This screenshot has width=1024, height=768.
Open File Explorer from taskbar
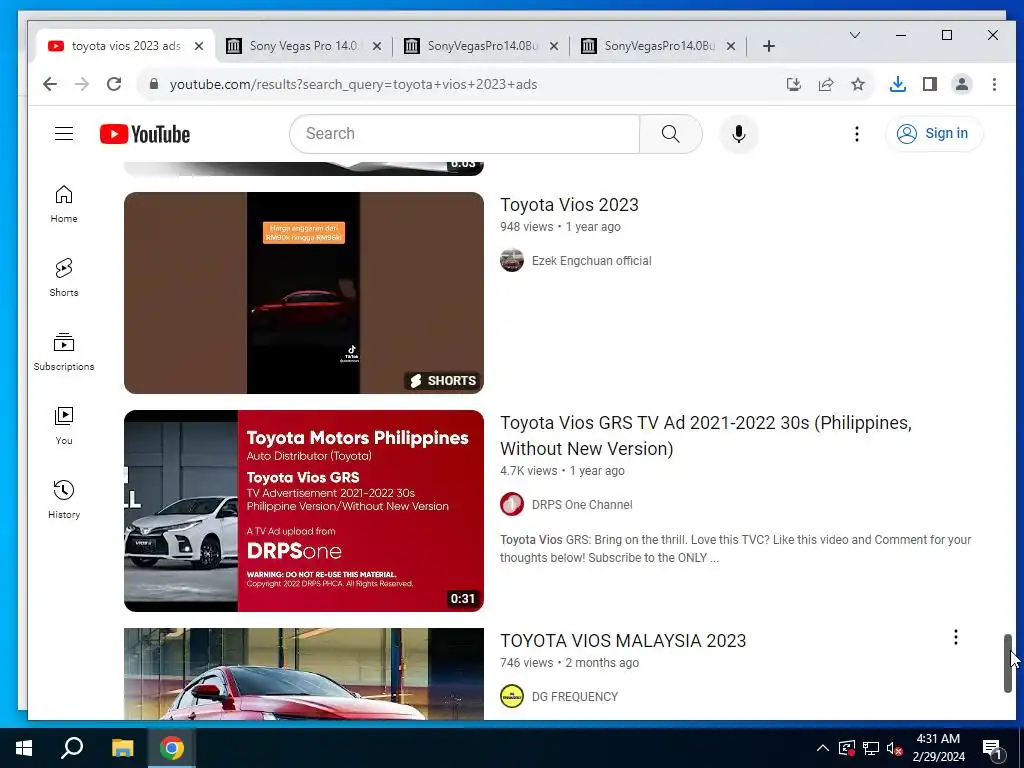122,748
